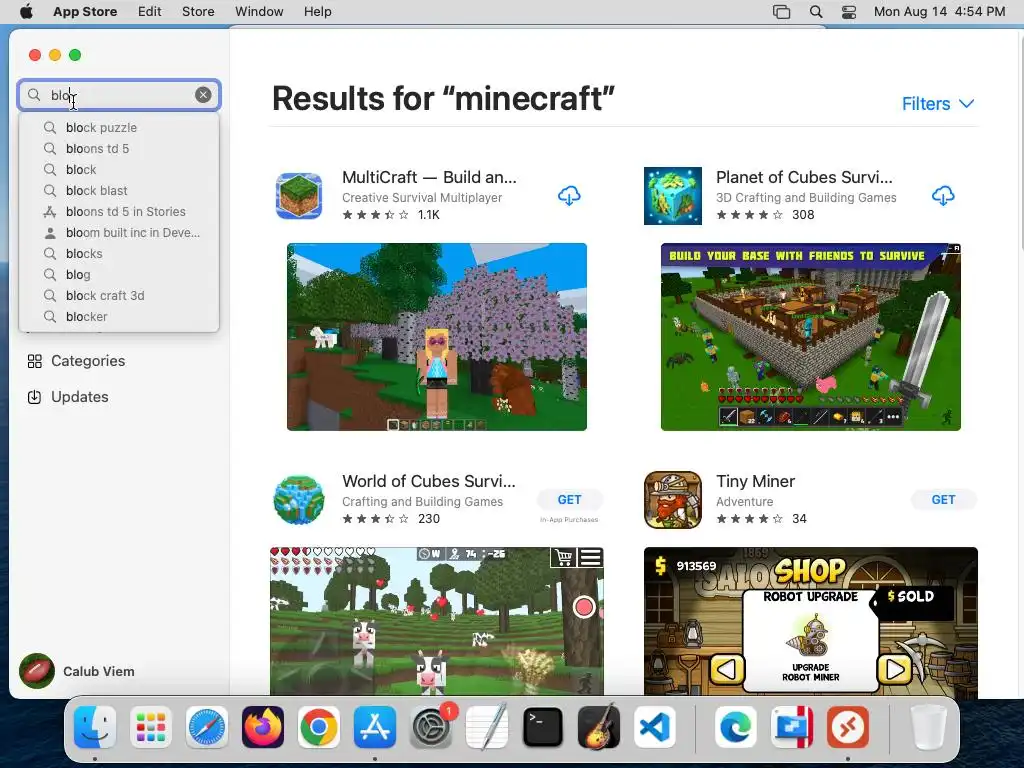Image resolution: width=1024 pixels, height=768 pixels.
Task: View the Tiny Miner shop screenshot
Action: [x=810, y=622]
